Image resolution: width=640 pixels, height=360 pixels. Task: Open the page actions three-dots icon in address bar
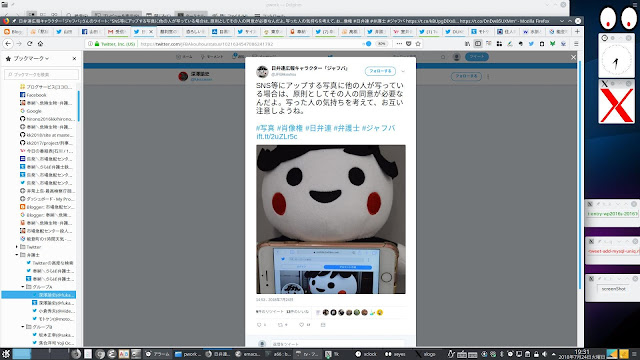coord(399,44)
